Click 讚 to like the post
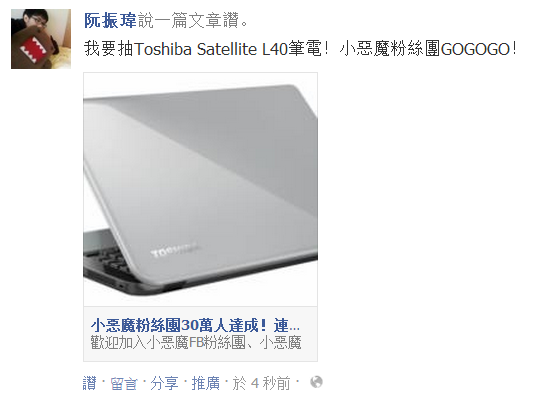Viewport: 547px width, 404px height. [x=90, y=383]
